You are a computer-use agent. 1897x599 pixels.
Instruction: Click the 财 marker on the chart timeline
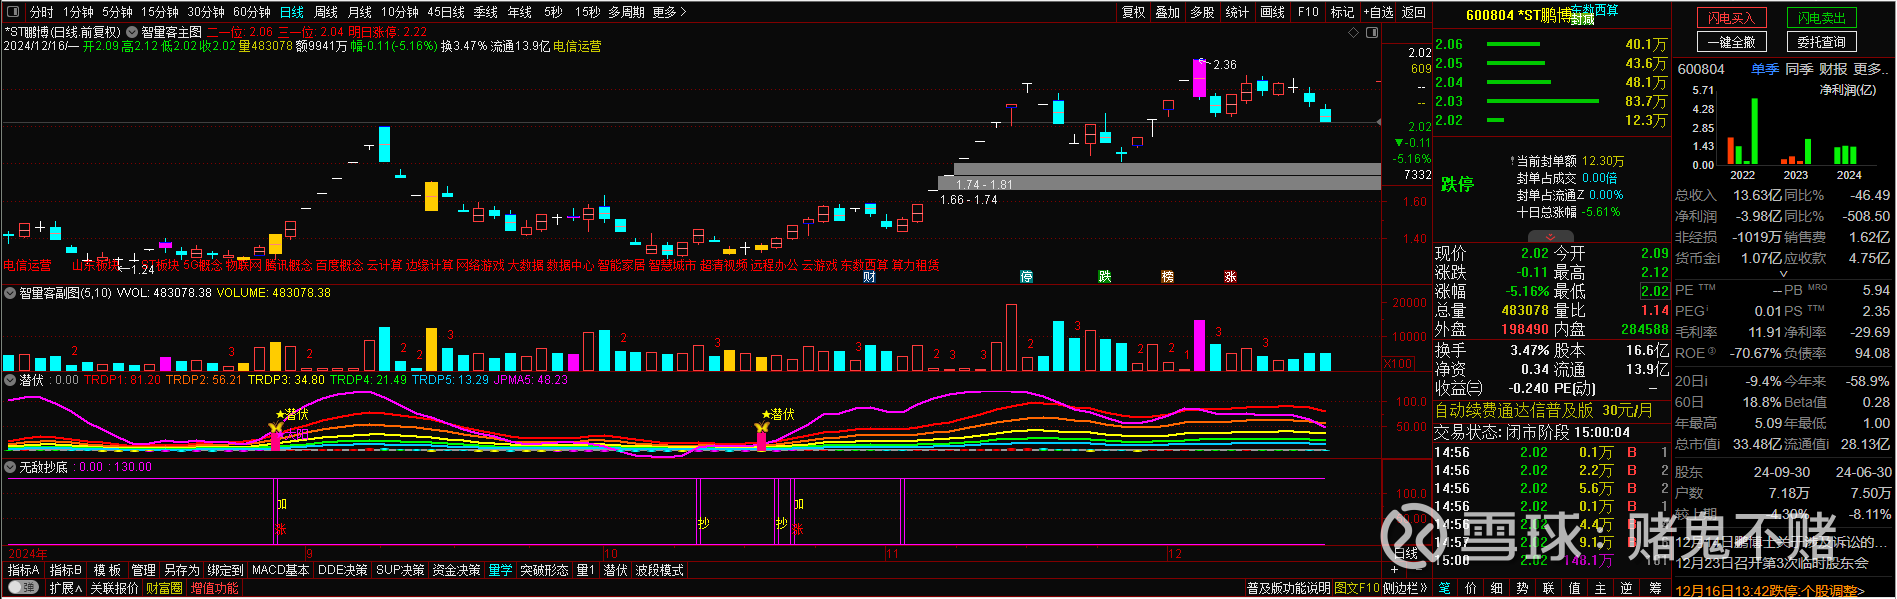tap(869, 277)
